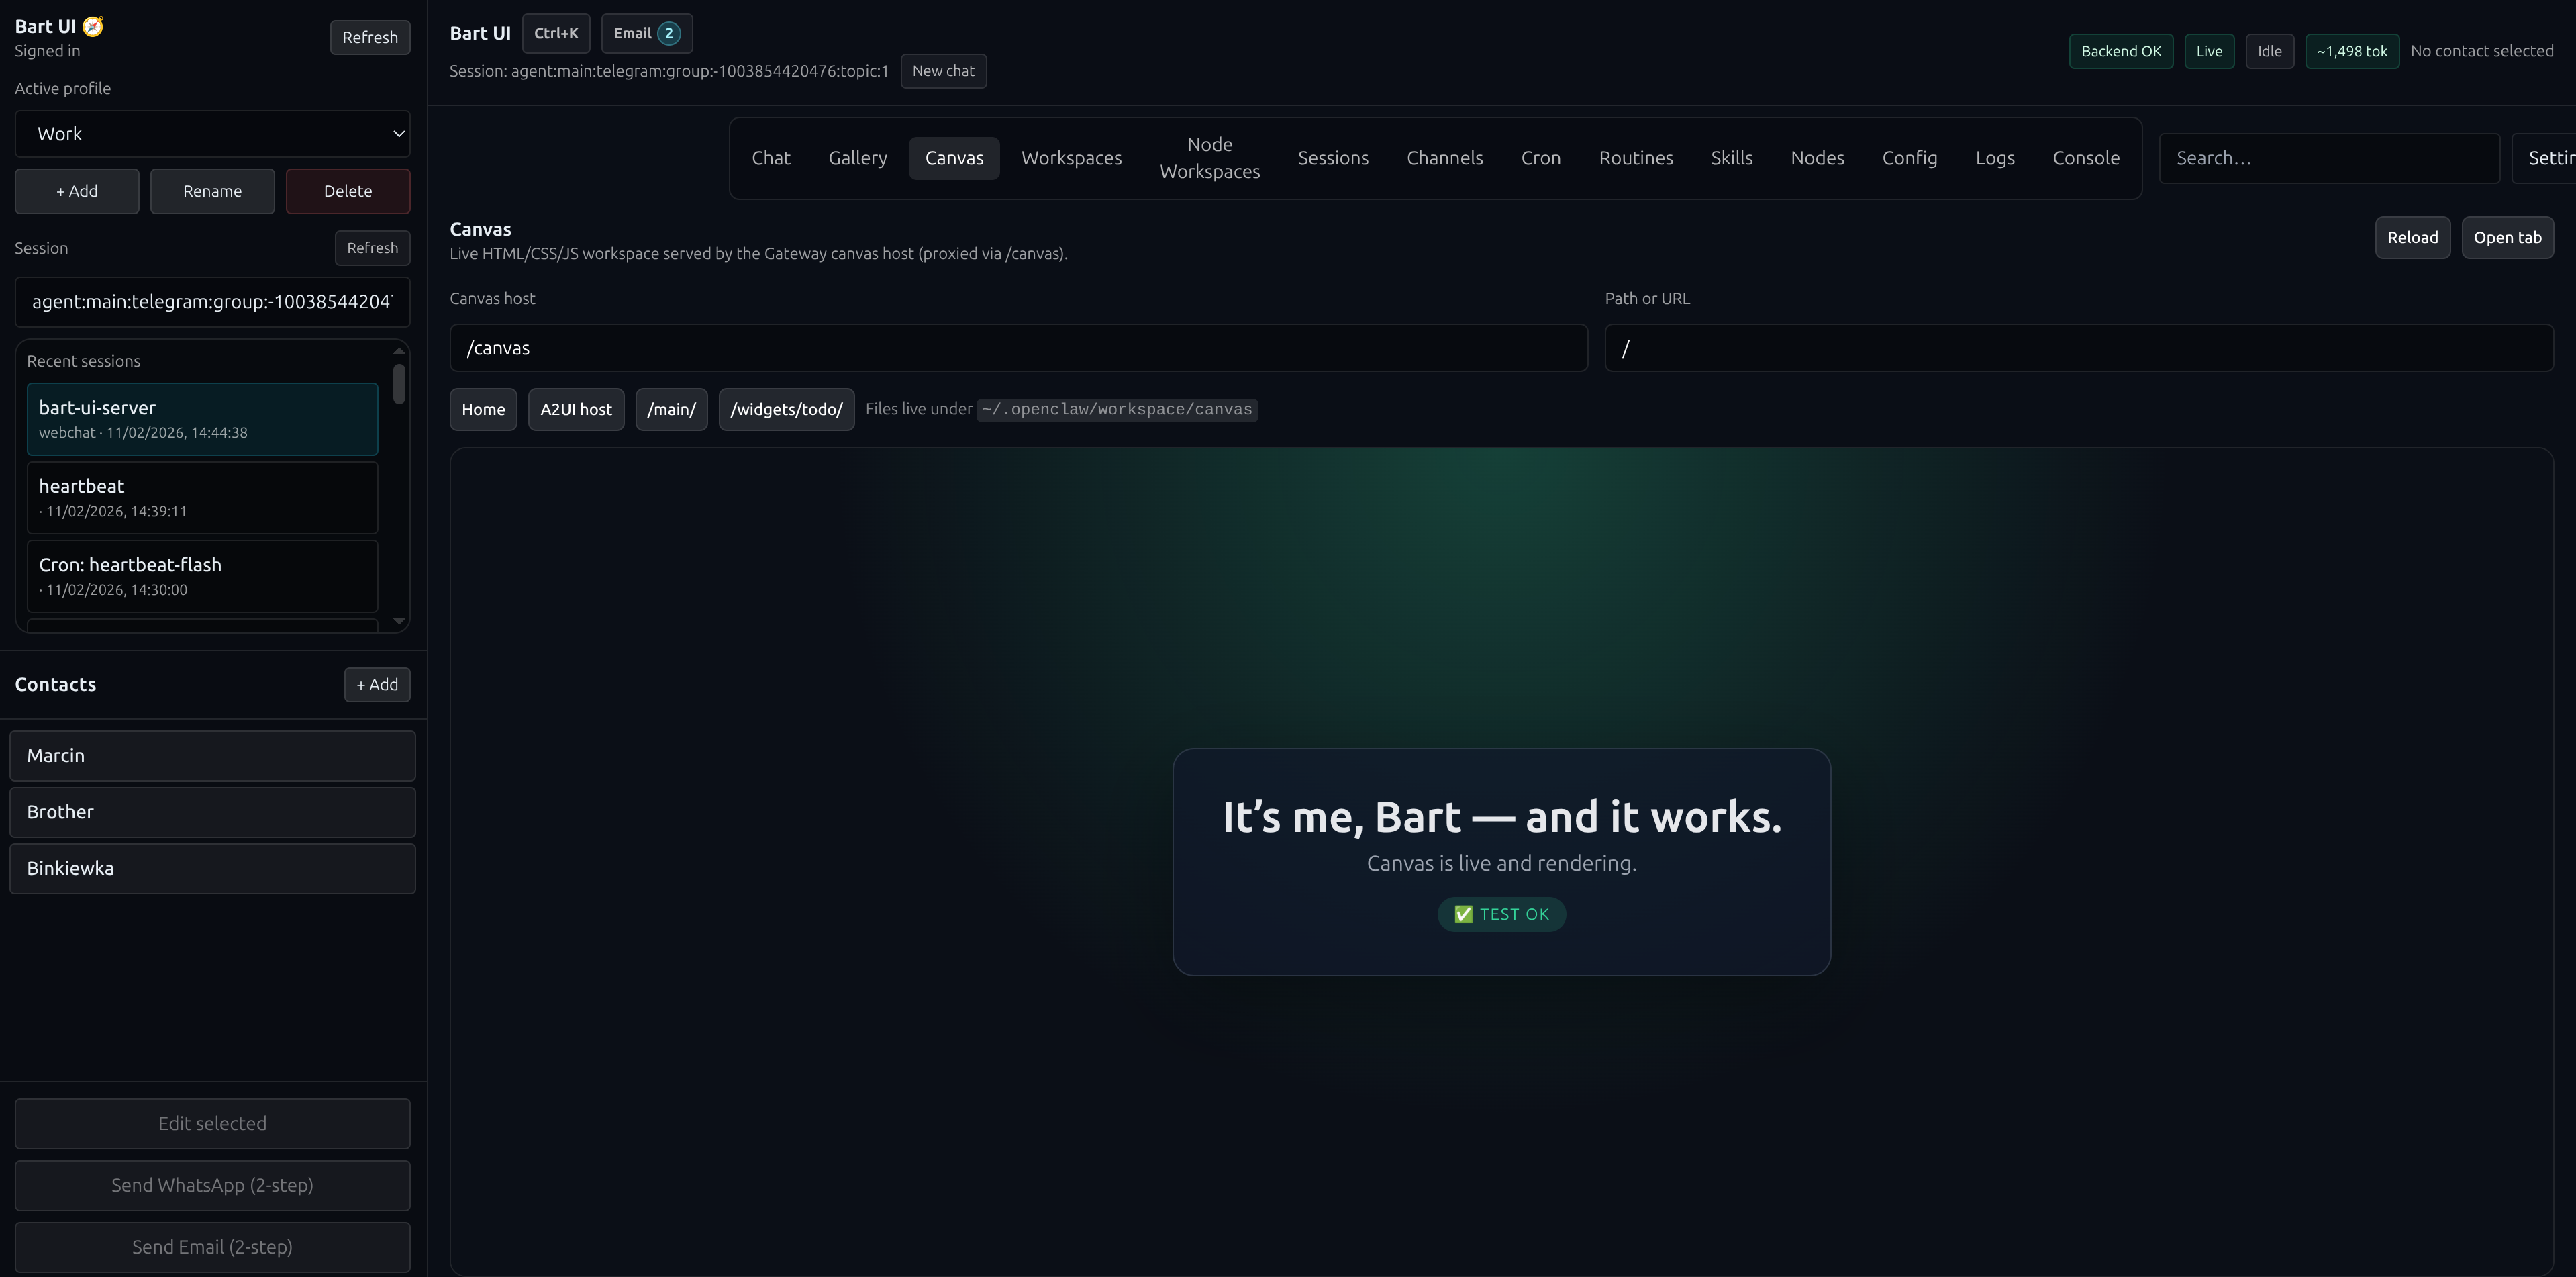Add a new profile with + Add
Screen dimensions: 2576x1277
click(x=77, y=191)
